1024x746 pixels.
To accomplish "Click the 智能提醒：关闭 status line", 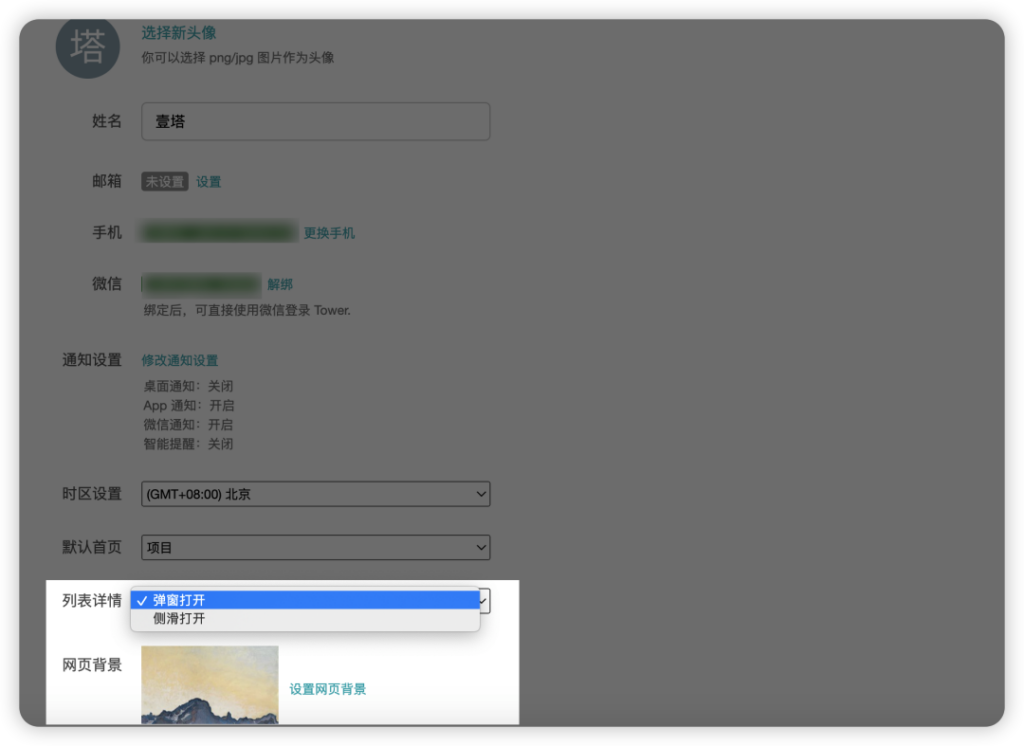I will 188,444.
